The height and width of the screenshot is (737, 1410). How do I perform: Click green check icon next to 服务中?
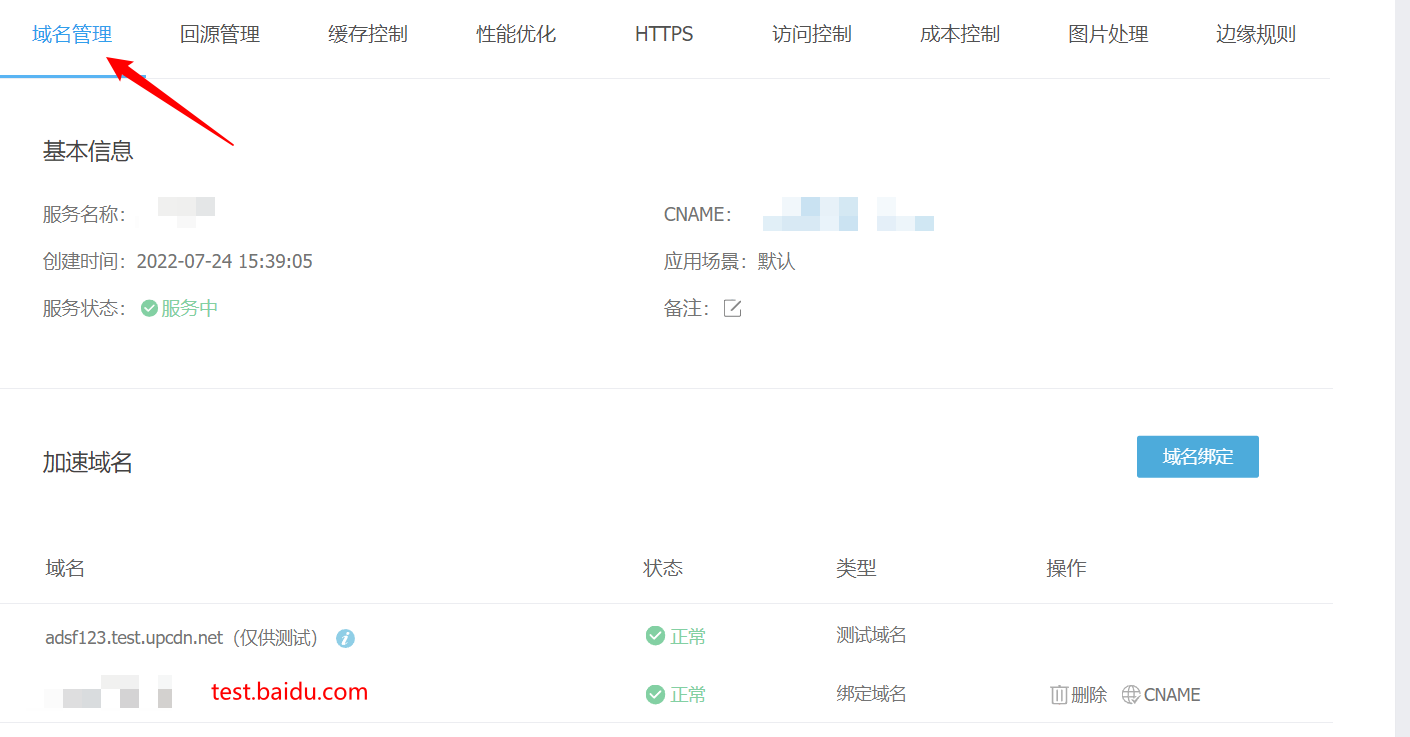pyautogui.click(x=149, y=308)
